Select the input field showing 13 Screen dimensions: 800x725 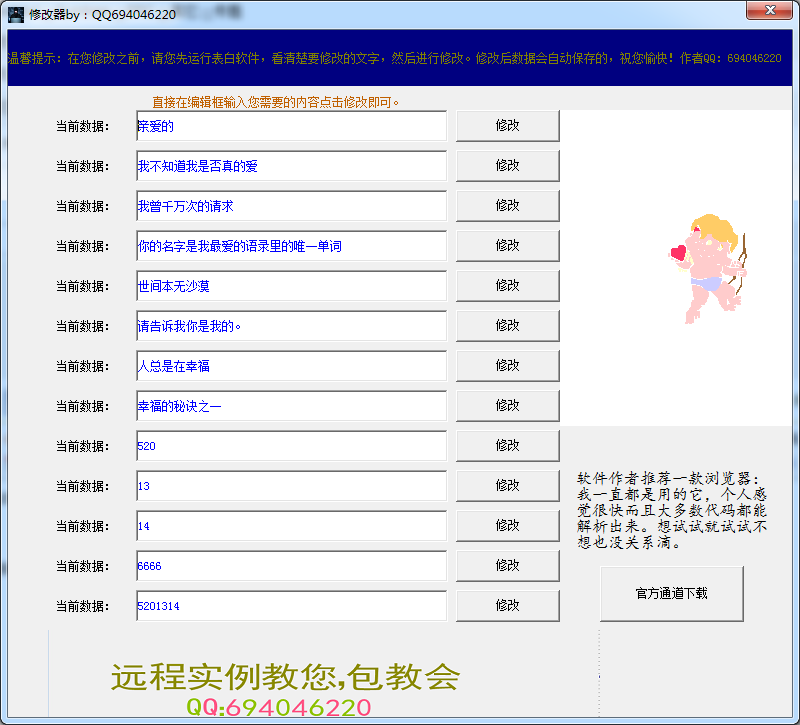(291, 486)
